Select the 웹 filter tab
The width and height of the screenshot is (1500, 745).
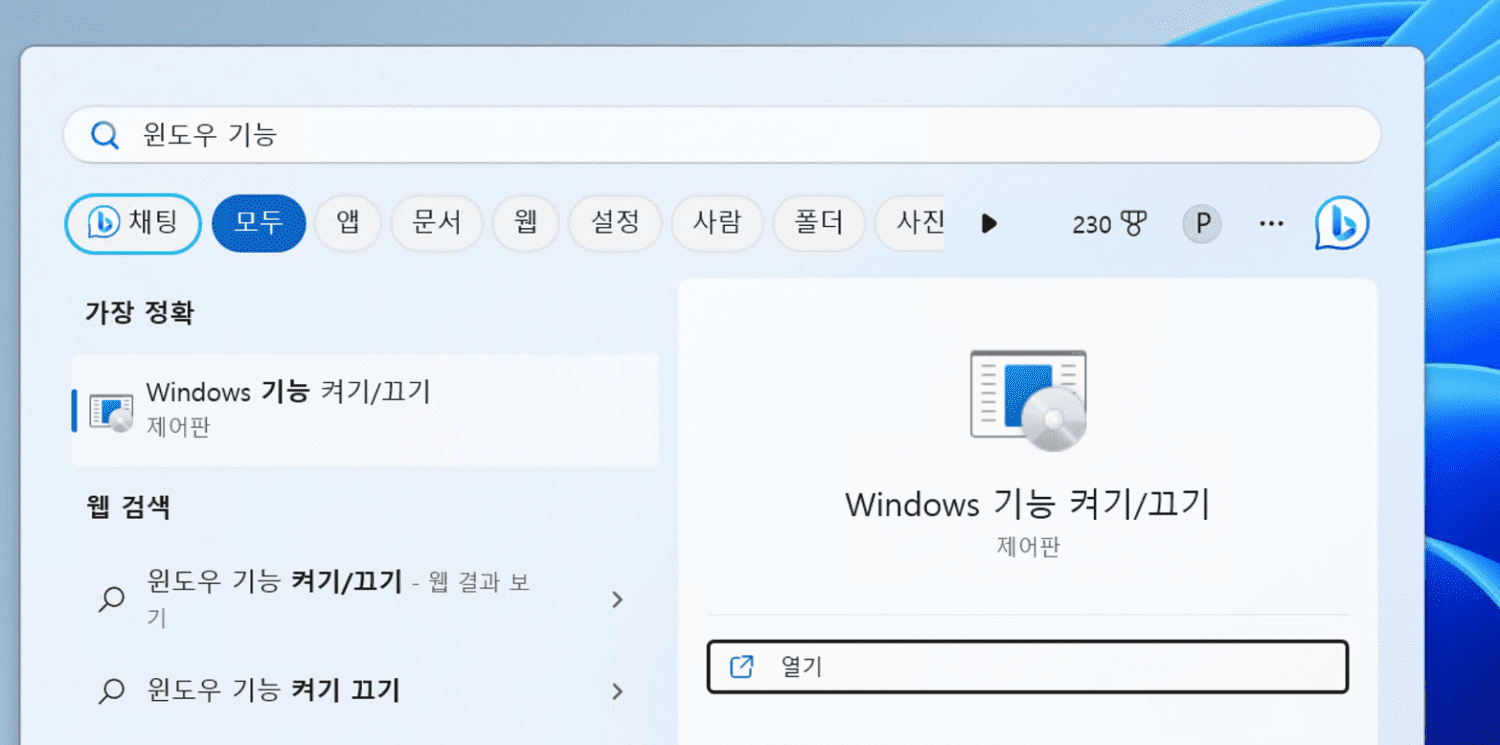[526, 222]
